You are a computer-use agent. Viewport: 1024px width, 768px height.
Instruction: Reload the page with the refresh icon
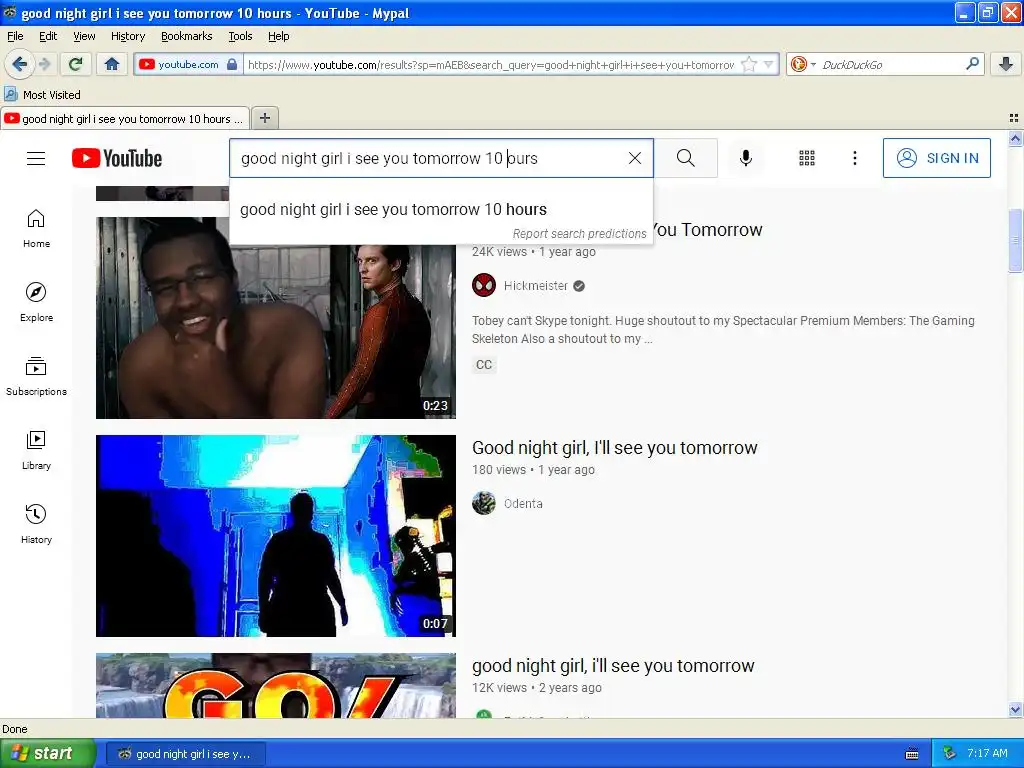(76, 64)
